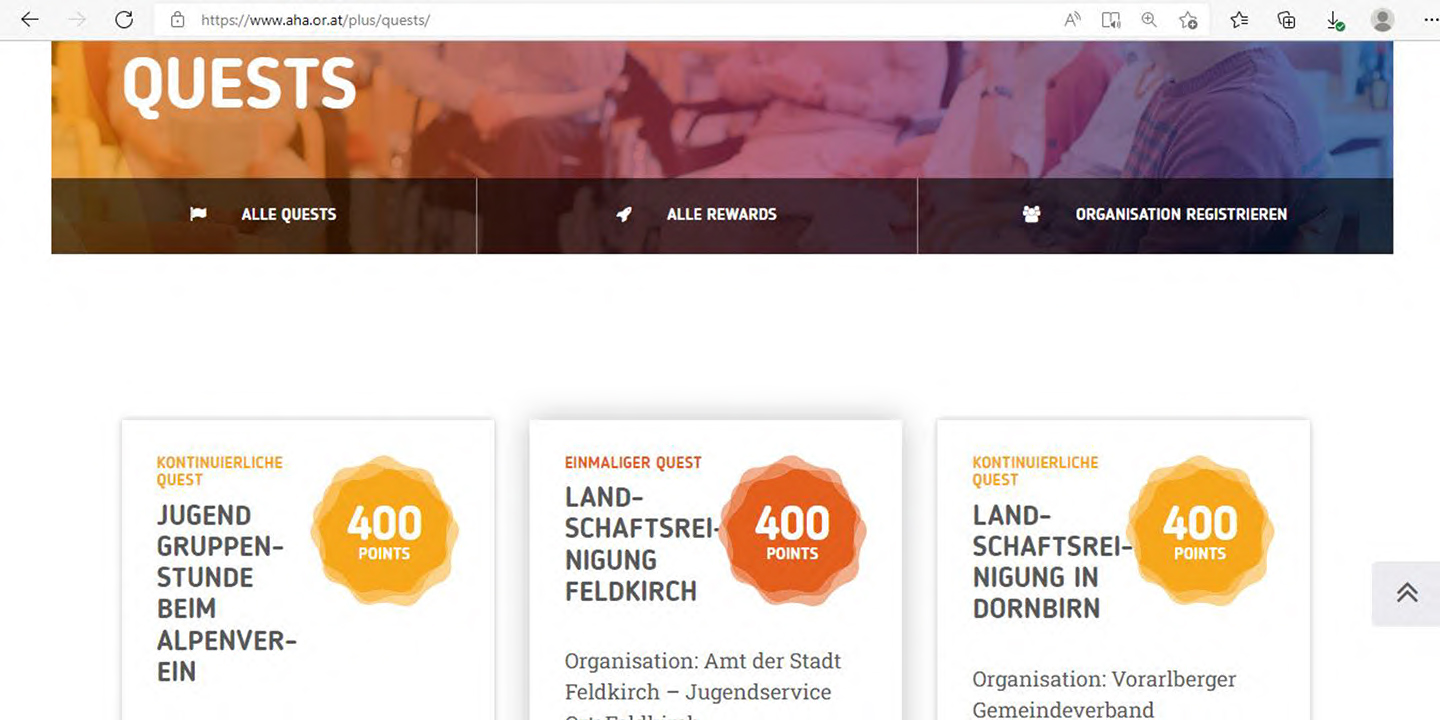
Task: Click the address bar URL field
Action: pos(620,20)
